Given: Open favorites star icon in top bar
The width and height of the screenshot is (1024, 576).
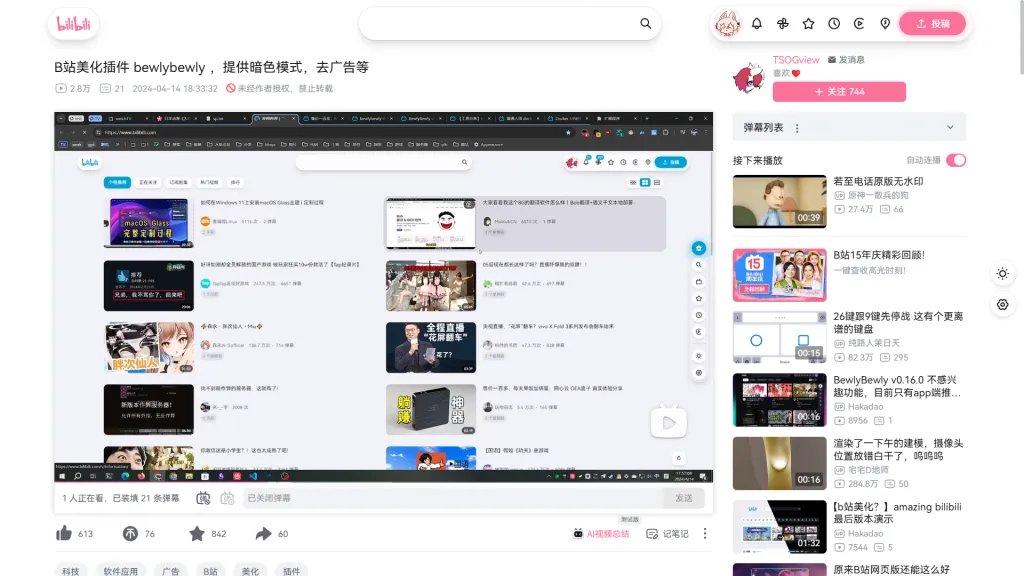Looking at the screenshot, I should click(808, 24).
